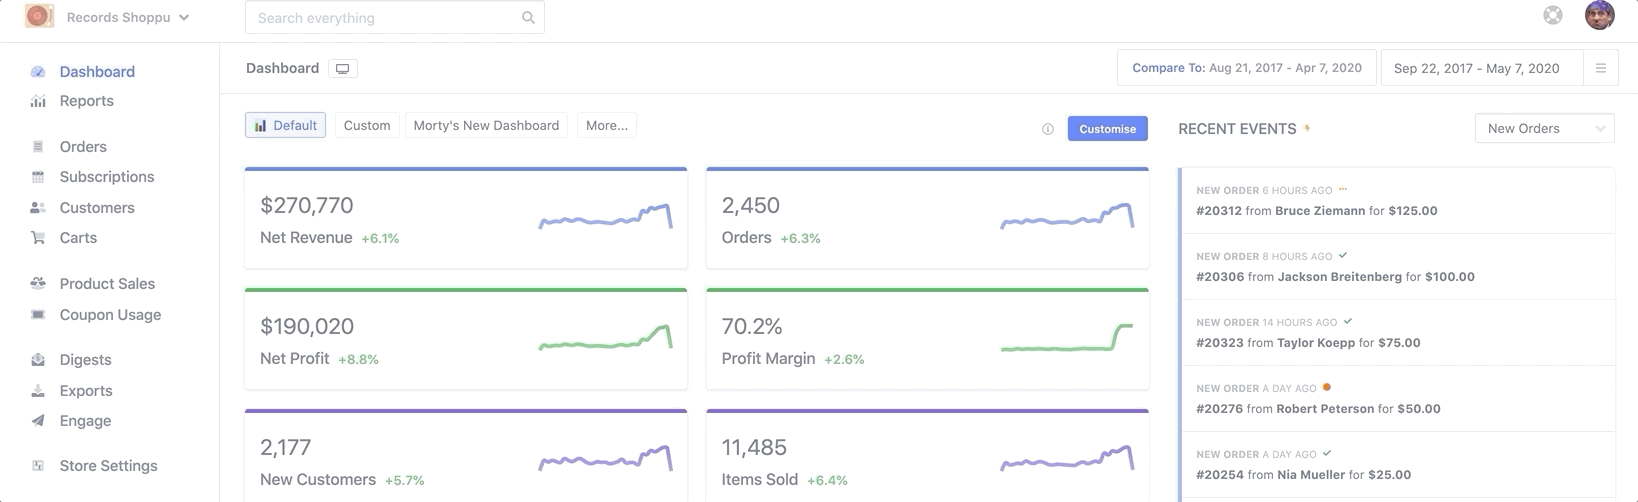The width and height of the screenshot is (1638, 502).
Task: Select Morty's New Dashboard tab
Action: tap(486, 126)
